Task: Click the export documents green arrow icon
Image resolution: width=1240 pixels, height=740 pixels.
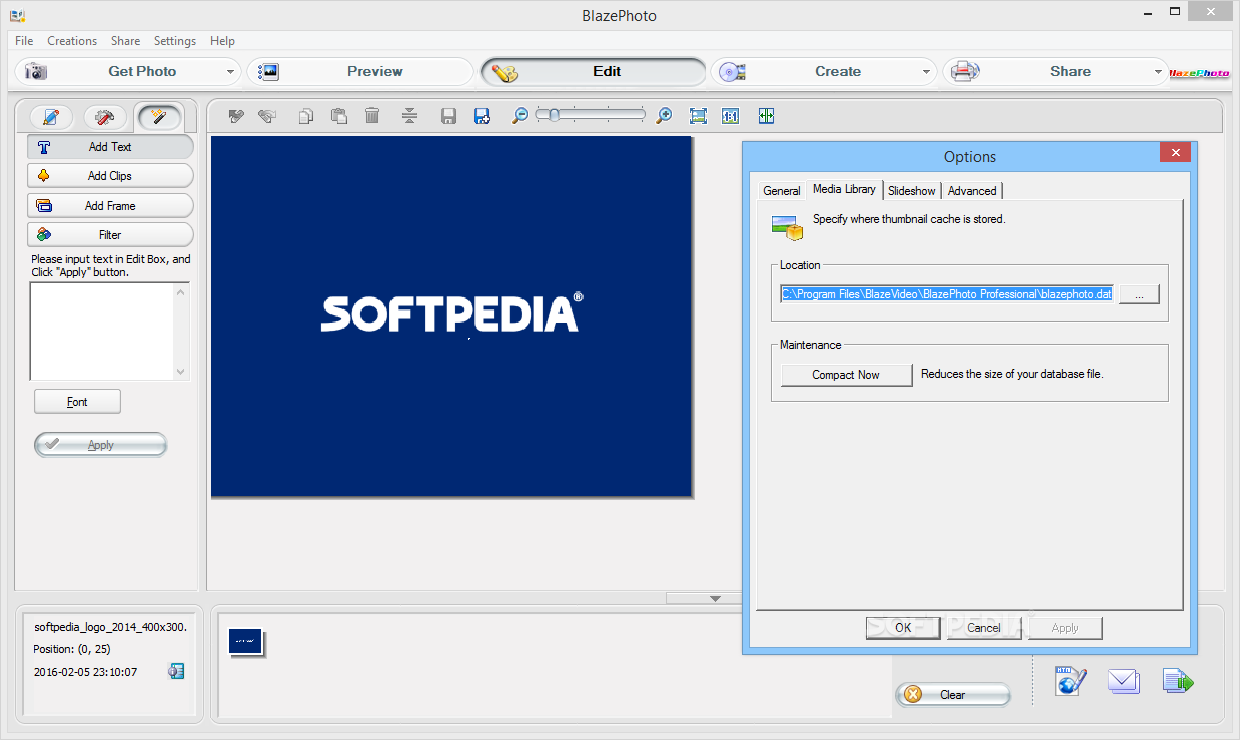Action: pyautogui.click(x=1178, y=681)
